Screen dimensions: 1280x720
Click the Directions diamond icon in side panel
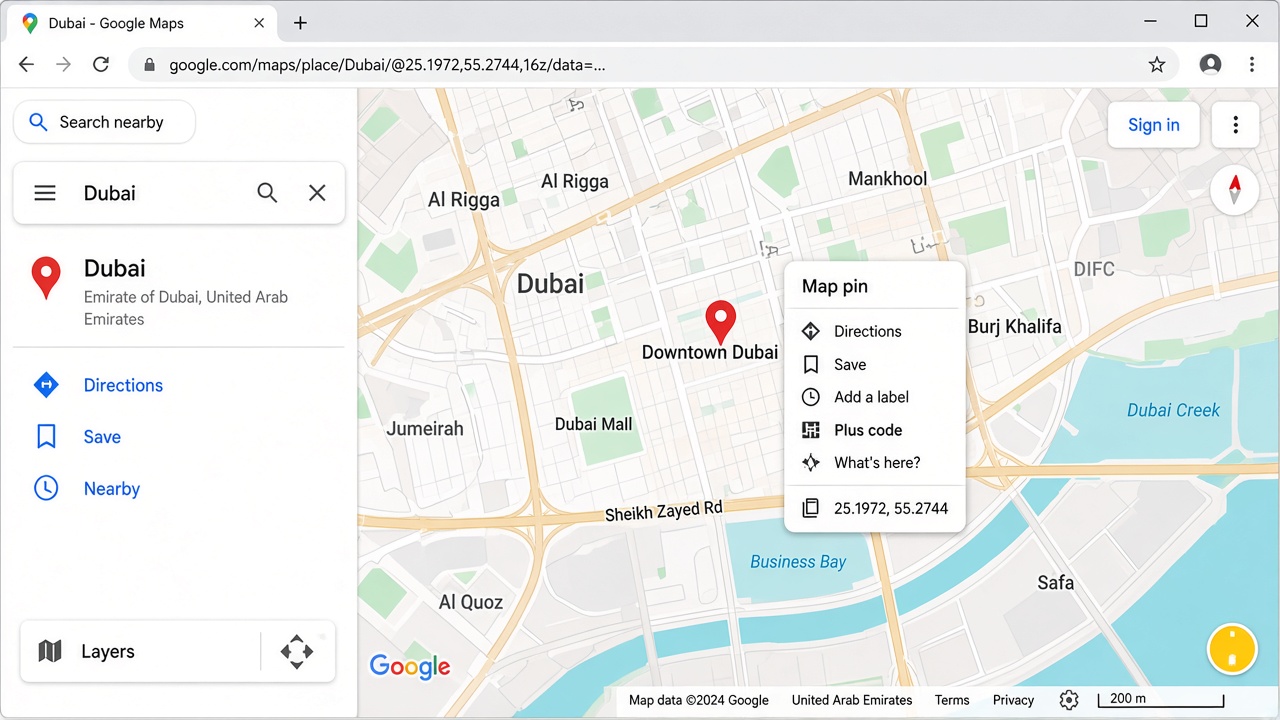[46, 385]
